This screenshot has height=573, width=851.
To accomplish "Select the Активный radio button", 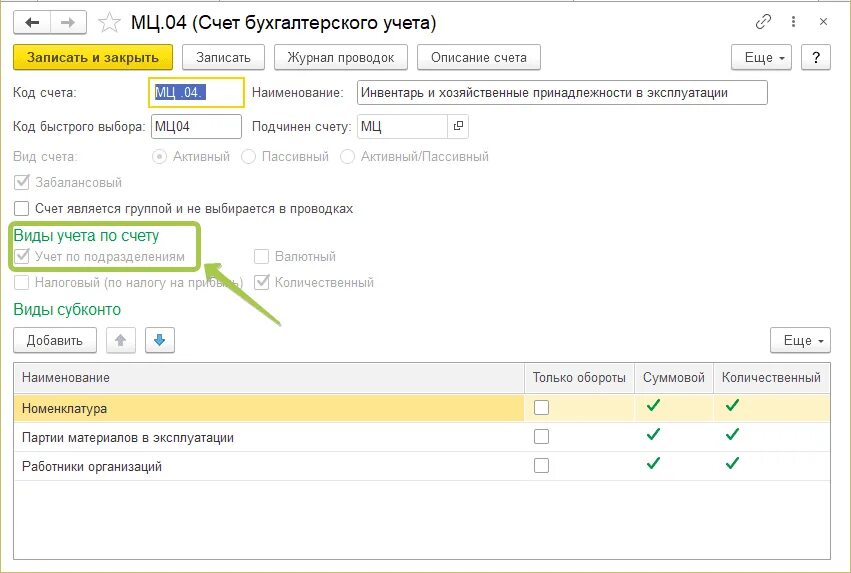I will coord(159,157).
